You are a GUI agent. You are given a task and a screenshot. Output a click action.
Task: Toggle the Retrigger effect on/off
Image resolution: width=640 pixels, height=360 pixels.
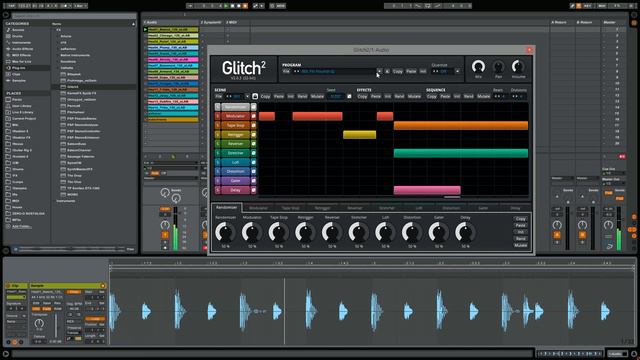[236, 135]
